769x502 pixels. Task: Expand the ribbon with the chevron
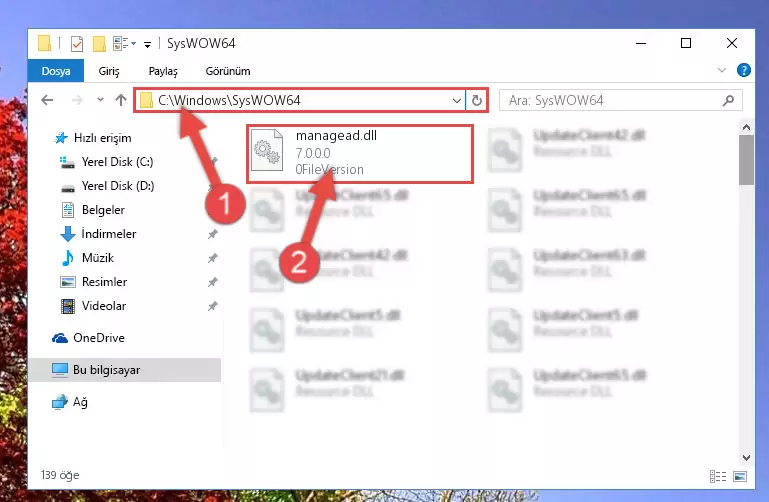coord(721,70)
